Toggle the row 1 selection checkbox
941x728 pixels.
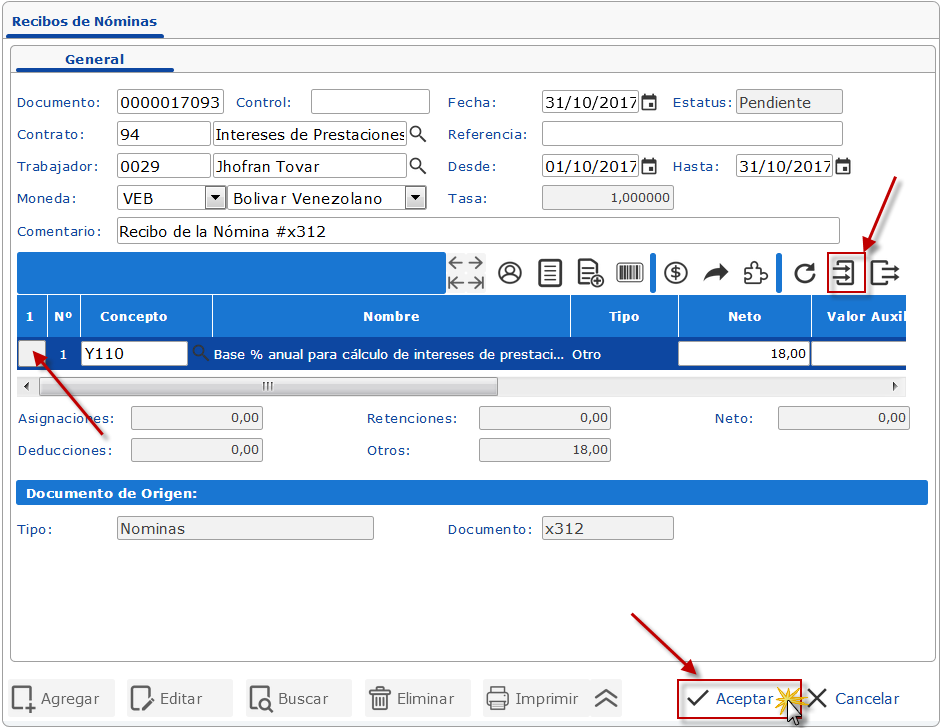32,353
